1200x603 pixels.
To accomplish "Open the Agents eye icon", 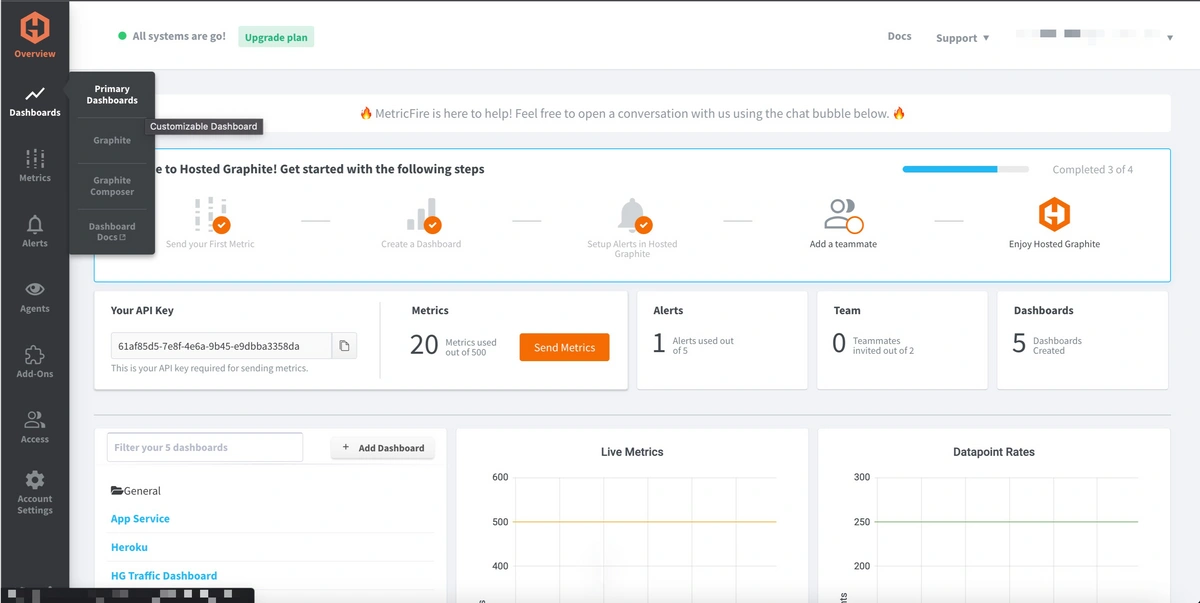I will [35, 289].
